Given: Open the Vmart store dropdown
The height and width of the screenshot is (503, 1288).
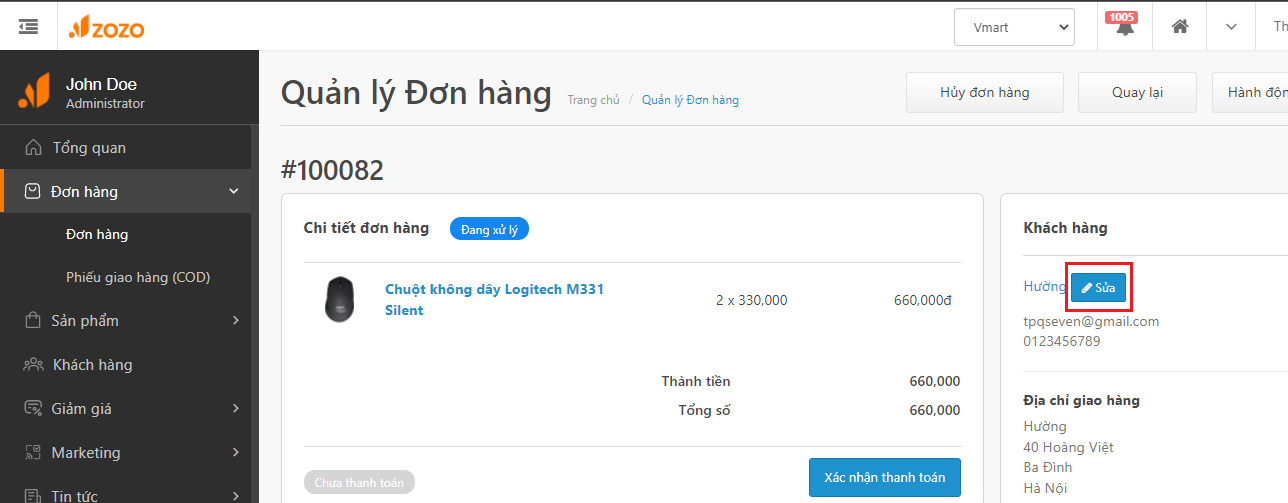Looking at the screenshot, I should tap(1014, 28).
